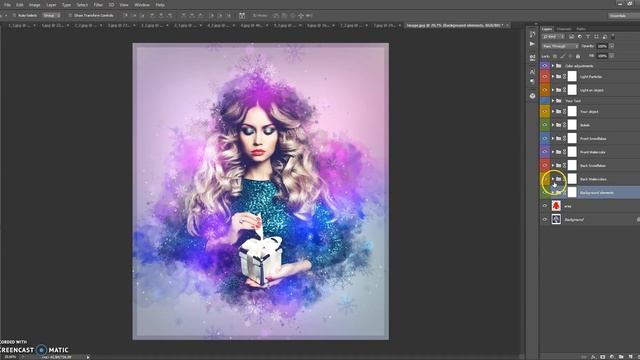Hide the Light Particles group
640x360 pixels.
tap(544, 76)
